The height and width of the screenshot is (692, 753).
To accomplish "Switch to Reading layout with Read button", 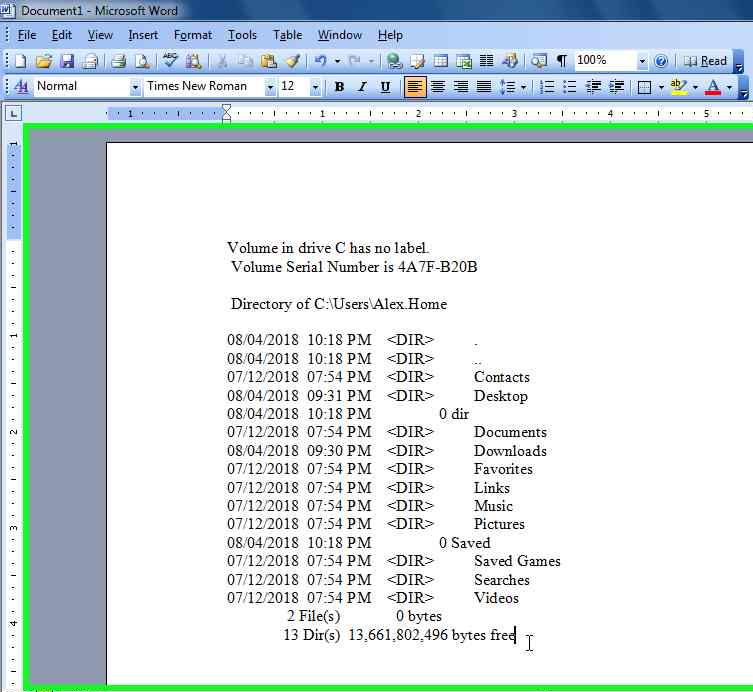I will (x=705, y=61).
